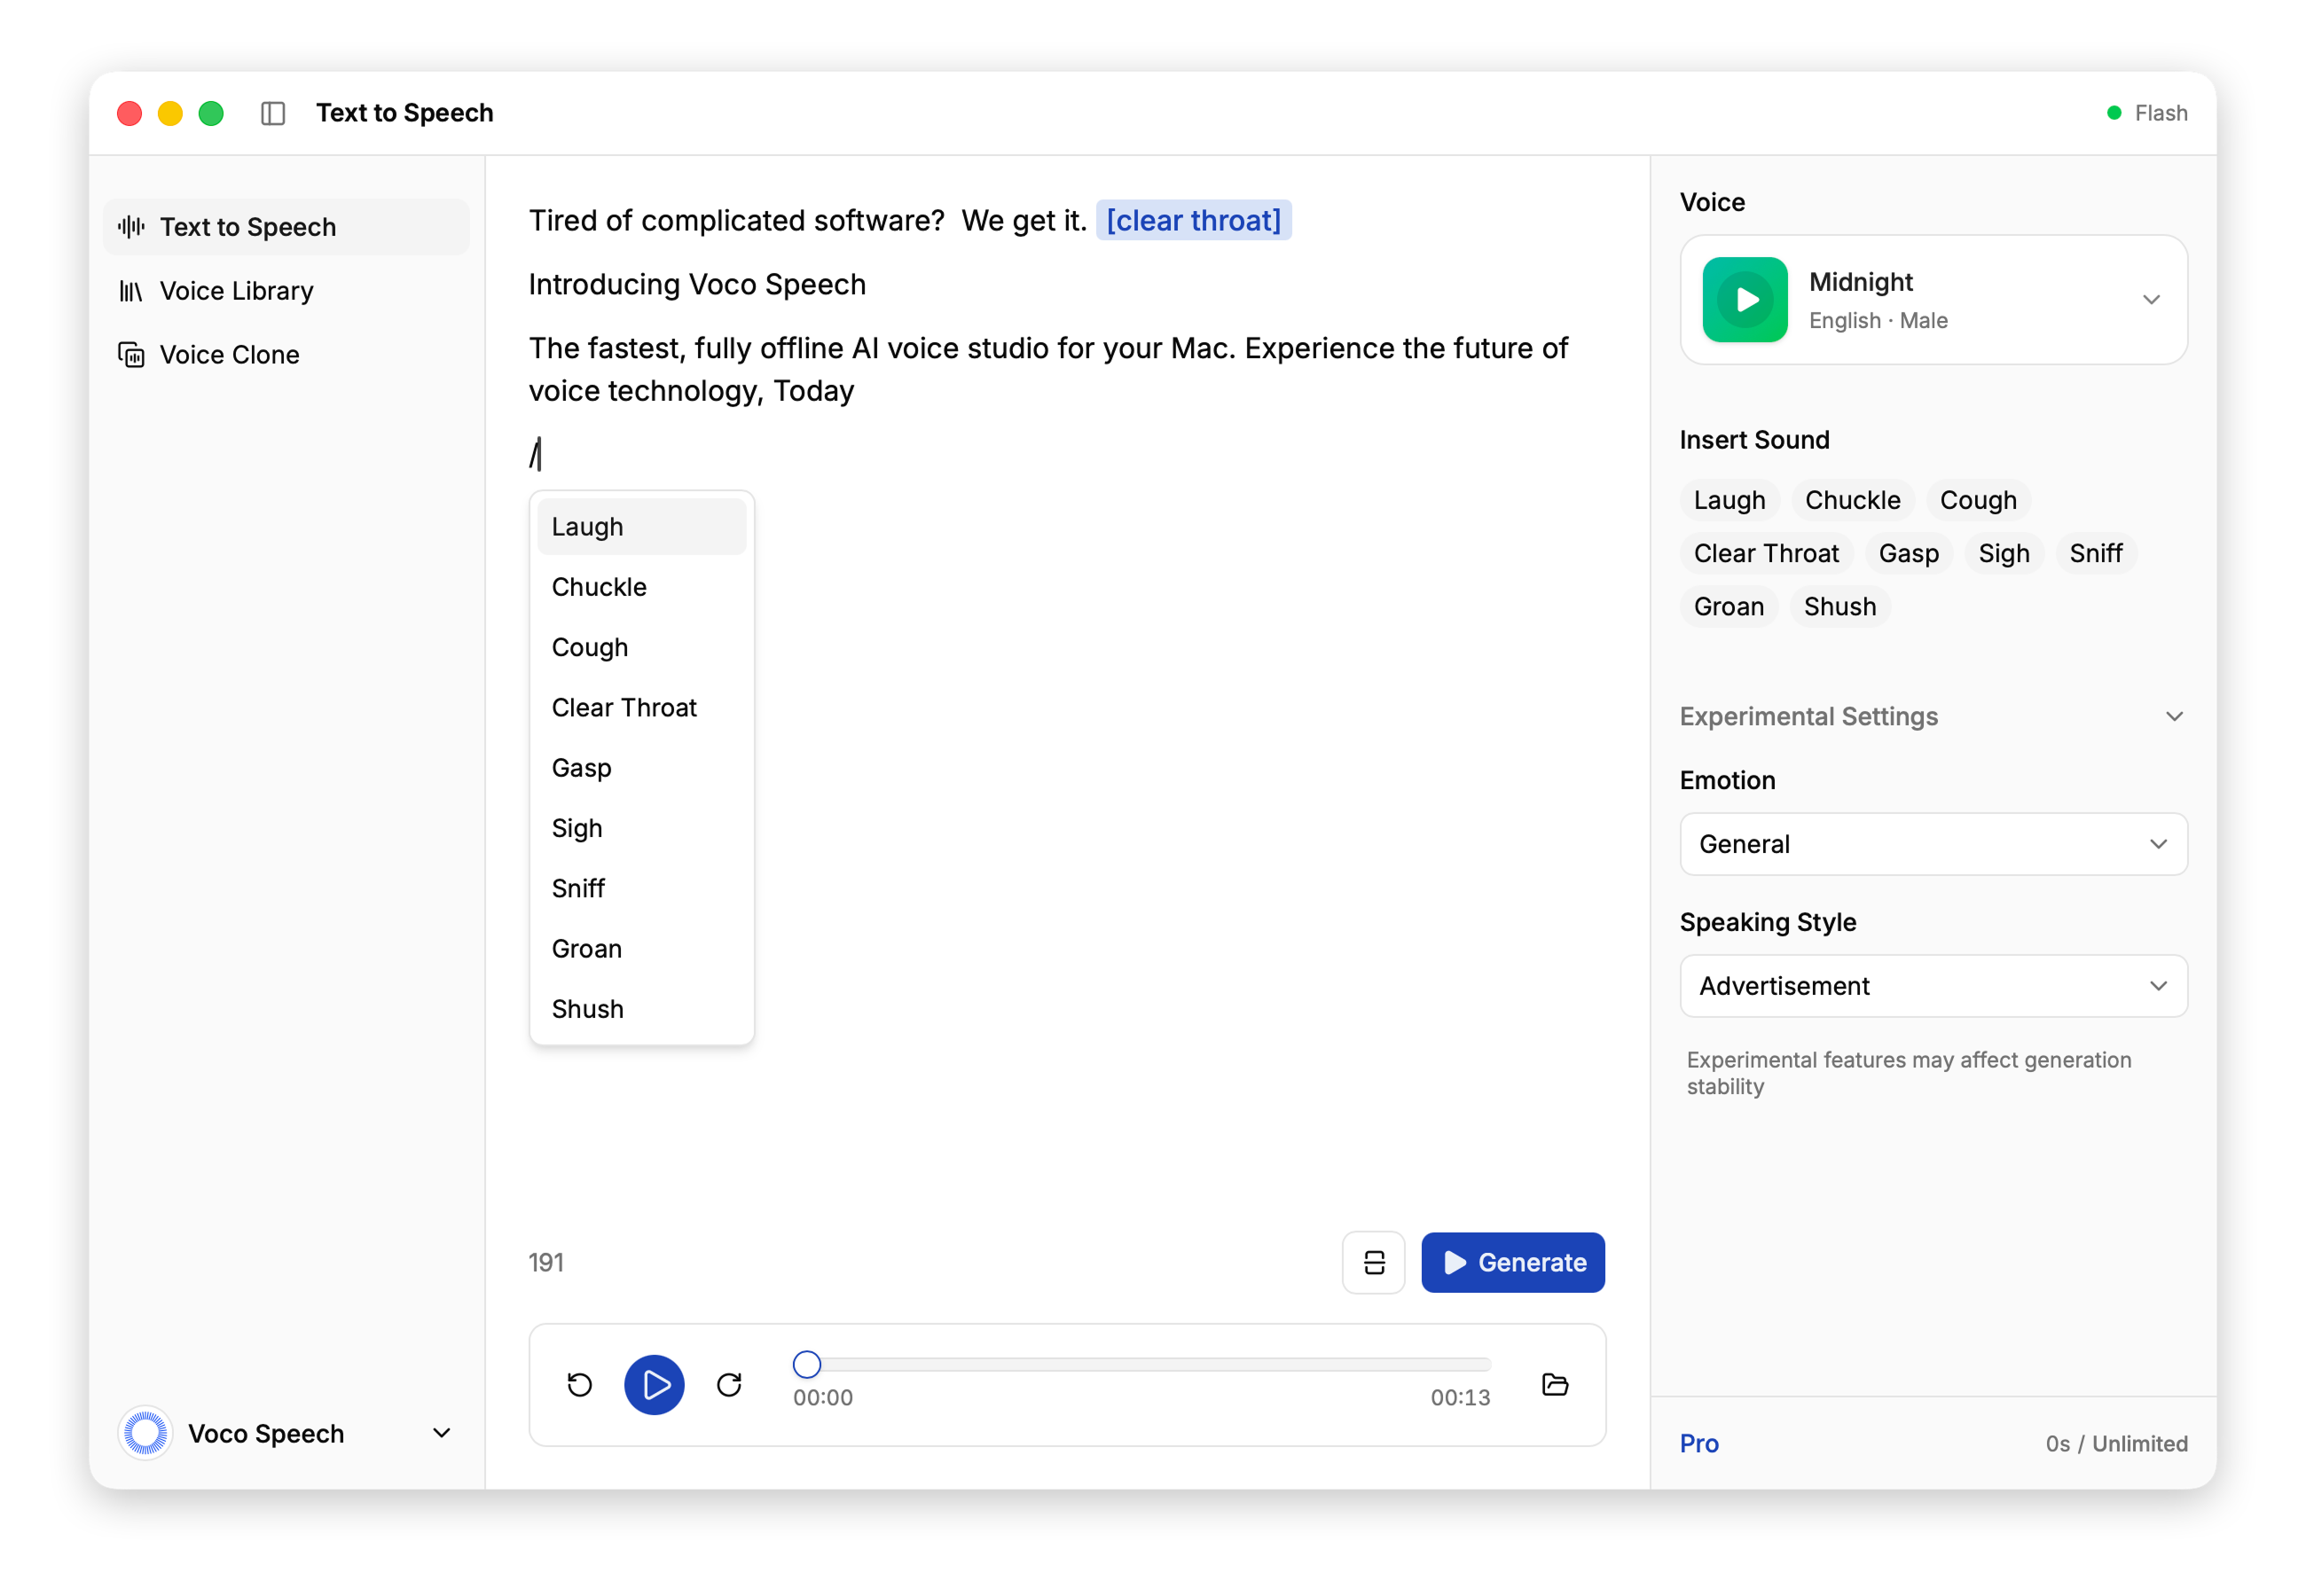This screenshot has height=1596, width=2306.
Task: Play a preview of the Midnight voice
Action: (1744, 299)
